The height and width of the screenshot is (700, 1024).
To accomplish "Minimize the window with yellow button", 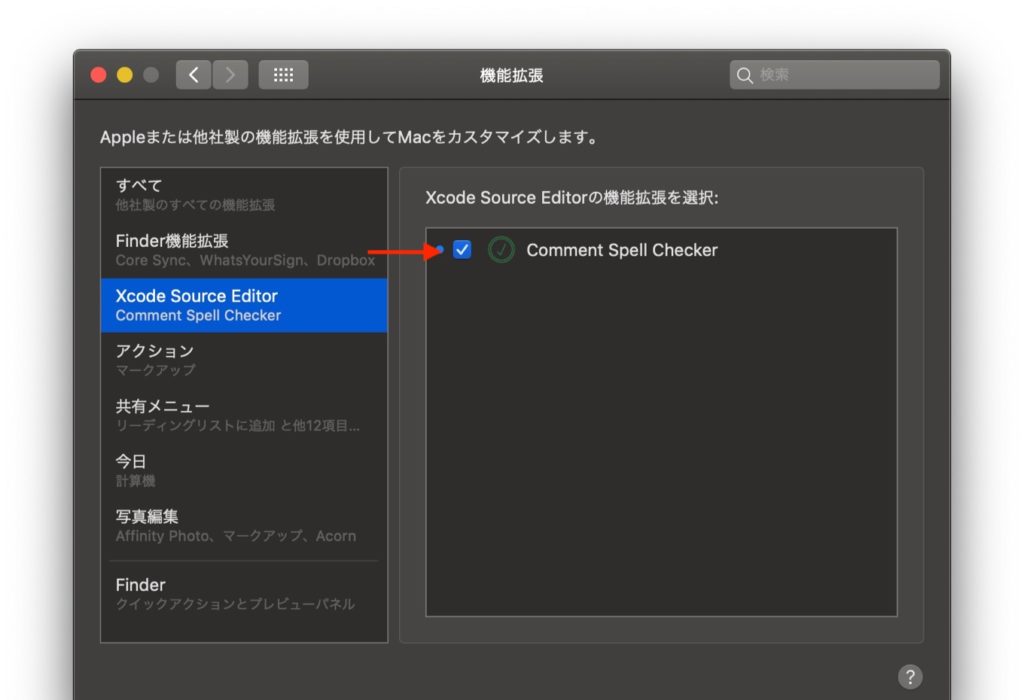I will tap(124, 75).
